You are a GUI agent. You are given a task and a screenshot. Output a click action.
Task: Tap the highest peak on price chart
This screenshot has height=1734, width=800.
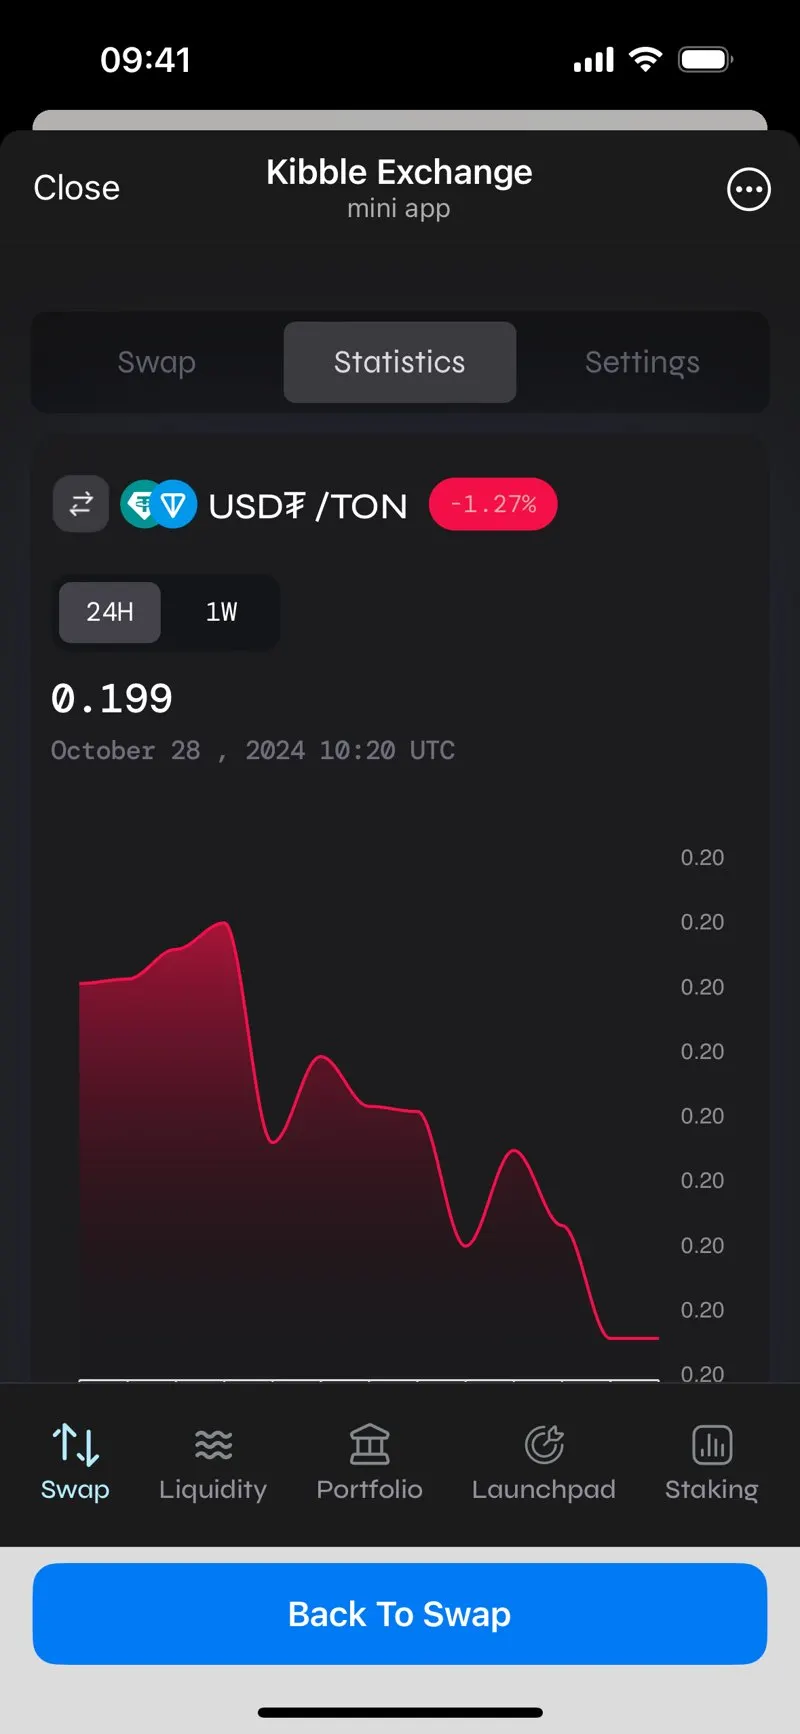click(224, 923)
